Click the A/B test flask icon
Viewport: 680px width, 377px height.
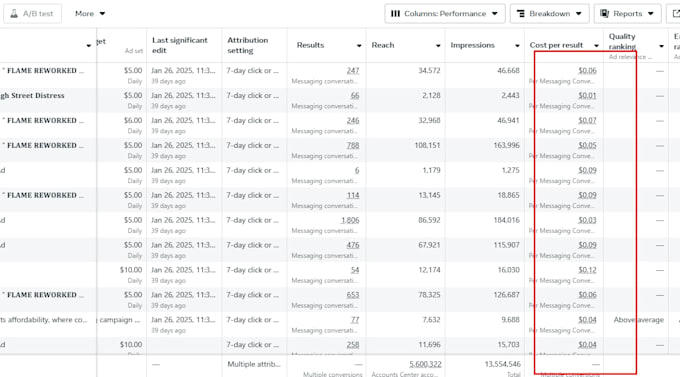coord(14,13)
